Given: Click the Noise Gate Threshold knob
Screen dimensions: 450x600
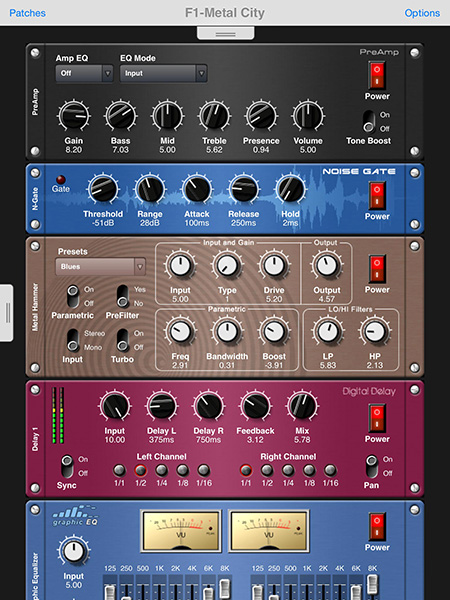Looking at the screenshot, I should (x=103, y=189).
